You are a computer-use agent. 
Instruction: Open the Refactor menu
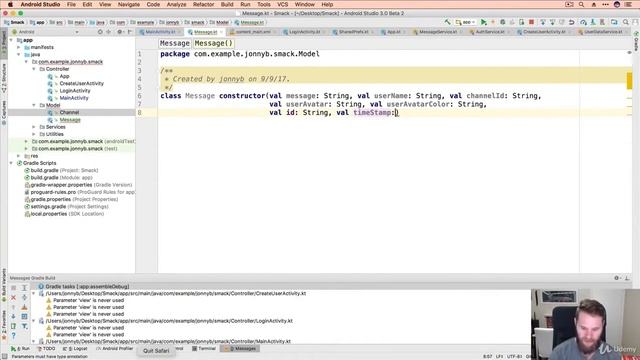coord(203,4)
